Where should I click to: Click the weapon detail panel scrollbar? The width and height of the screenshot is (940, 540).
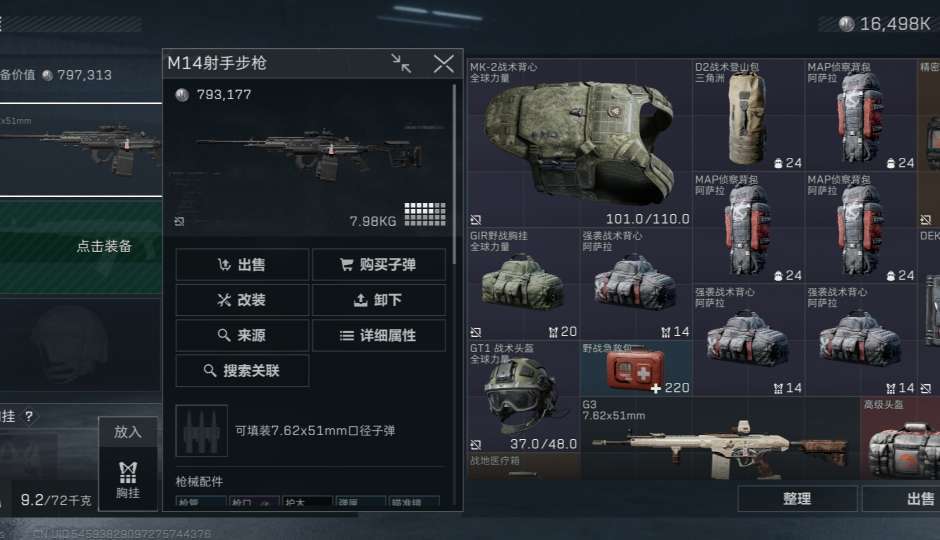coord(454,174)
